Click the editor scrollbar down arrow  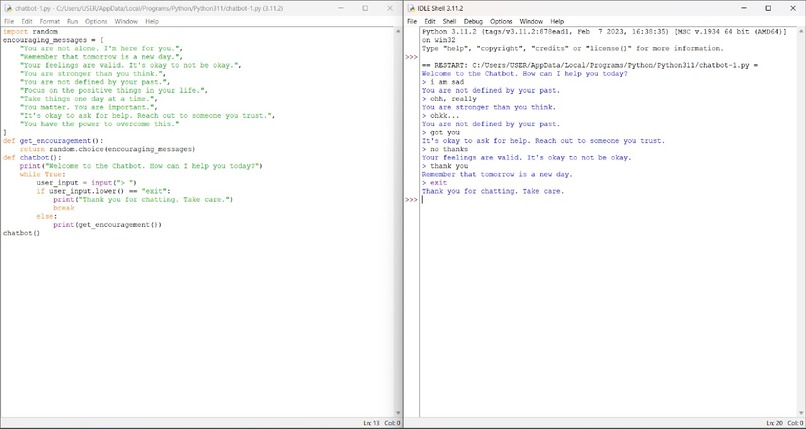[398, 413]
